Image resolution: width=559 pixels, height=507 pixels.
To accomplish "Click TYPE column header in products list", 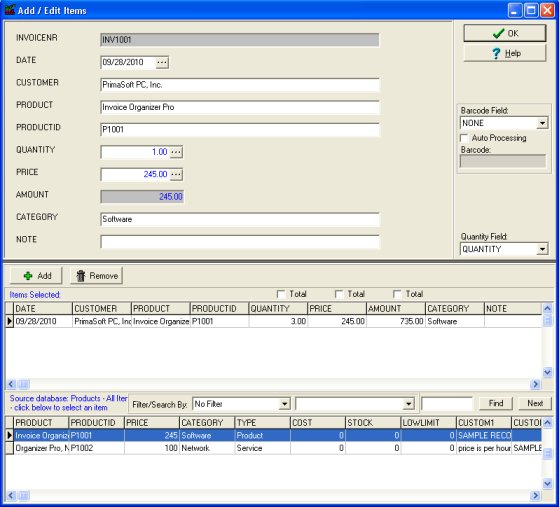I will click(x=262, y=422).
